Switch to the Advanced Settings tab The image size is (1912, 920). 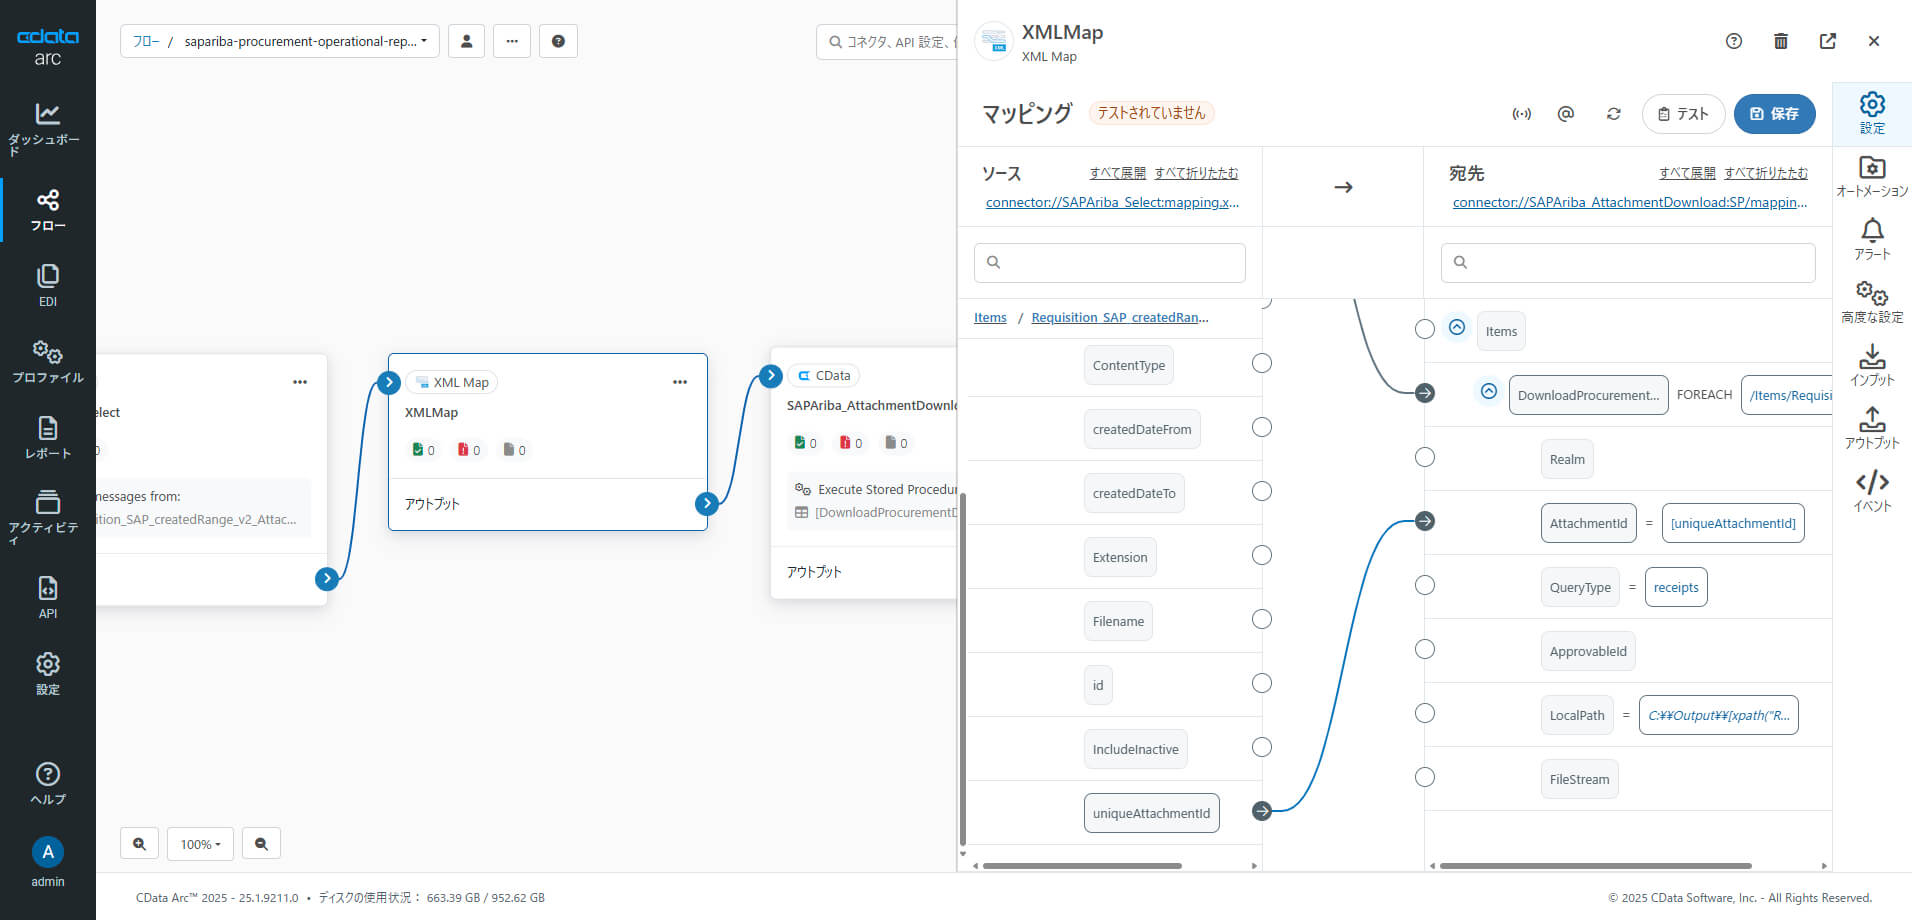(x=1872, y=302)
